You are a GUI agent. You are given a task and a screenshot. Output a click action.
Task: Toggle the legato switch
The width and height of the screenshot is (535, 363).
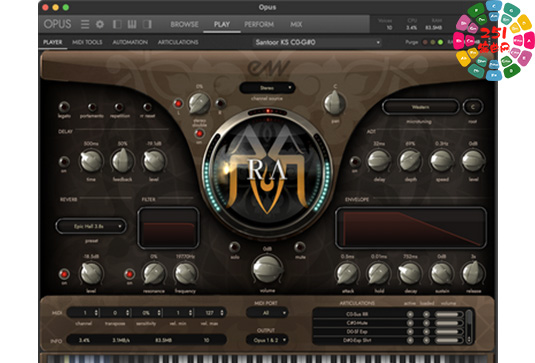(x=64, y=107)
